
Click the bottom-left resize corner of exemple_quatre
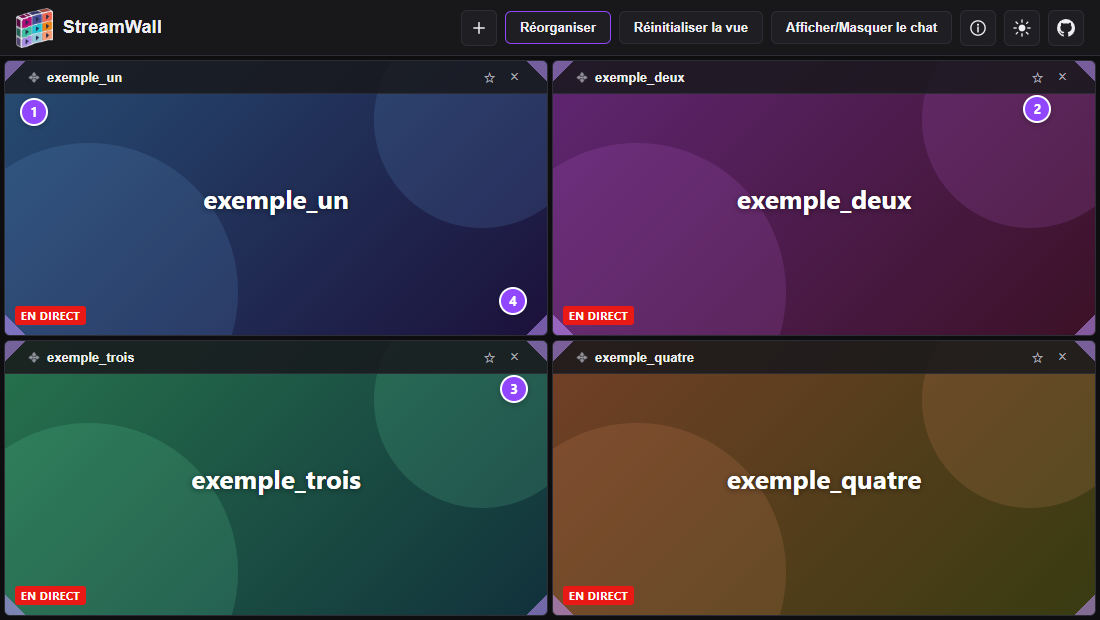tap(560, 608)
